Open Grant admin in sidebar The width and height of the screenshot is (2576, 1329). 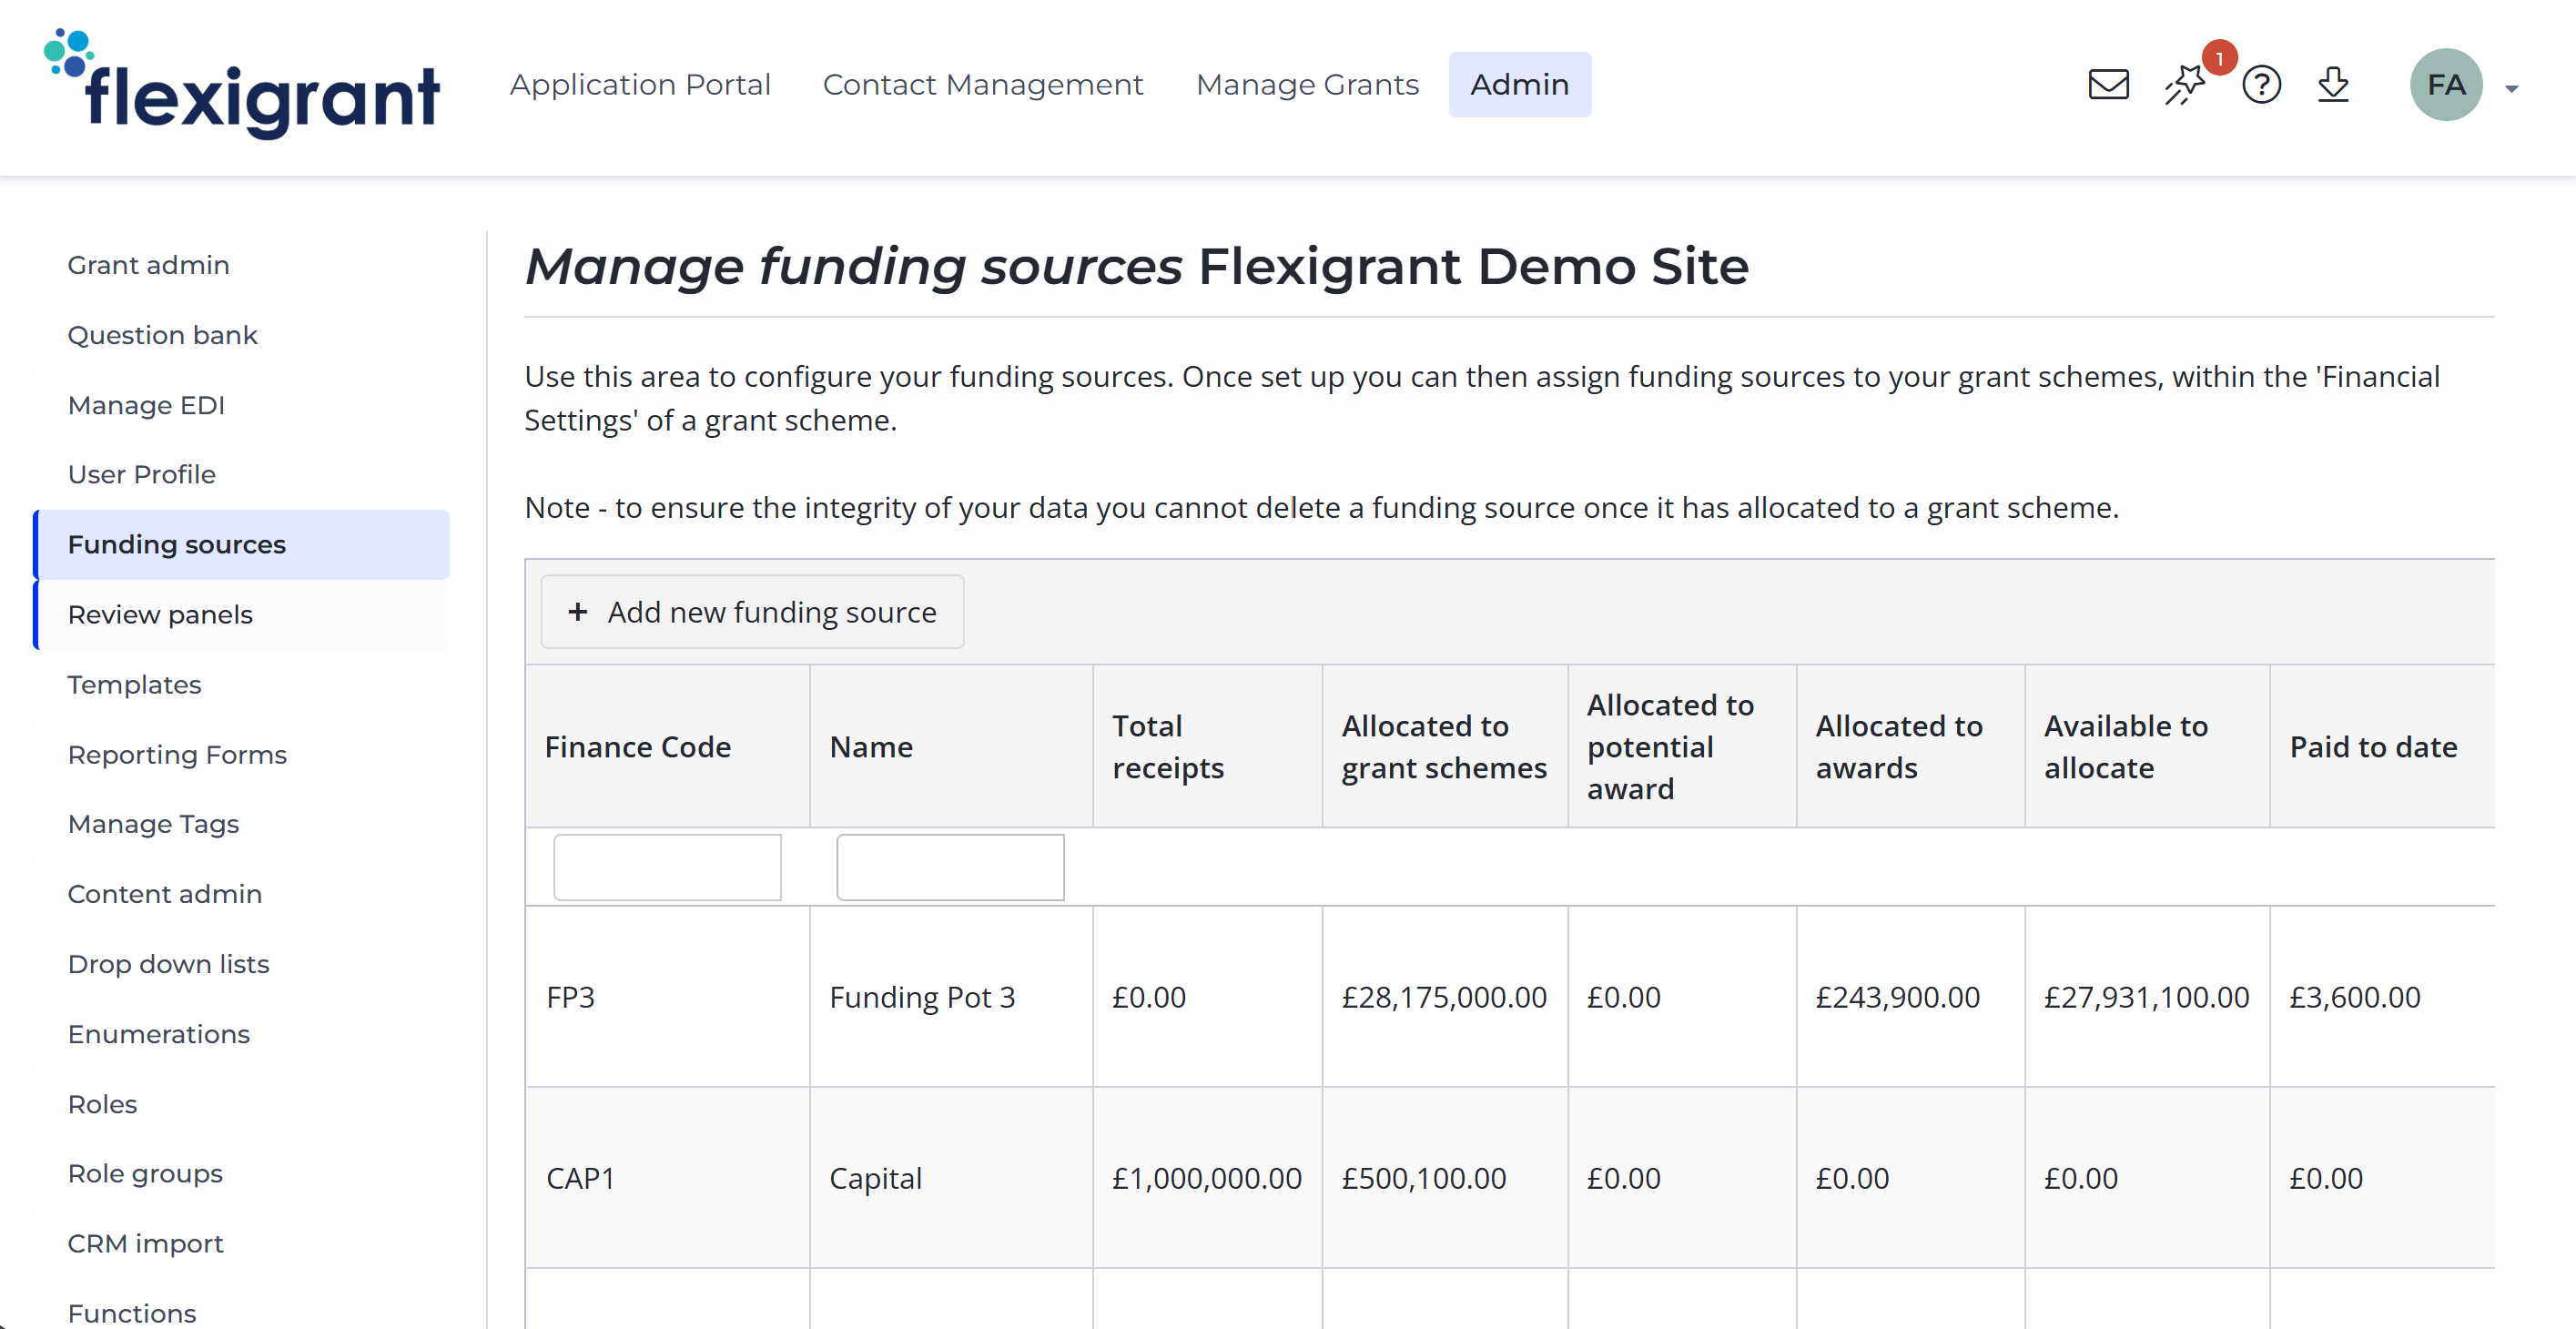coord(149,265)
